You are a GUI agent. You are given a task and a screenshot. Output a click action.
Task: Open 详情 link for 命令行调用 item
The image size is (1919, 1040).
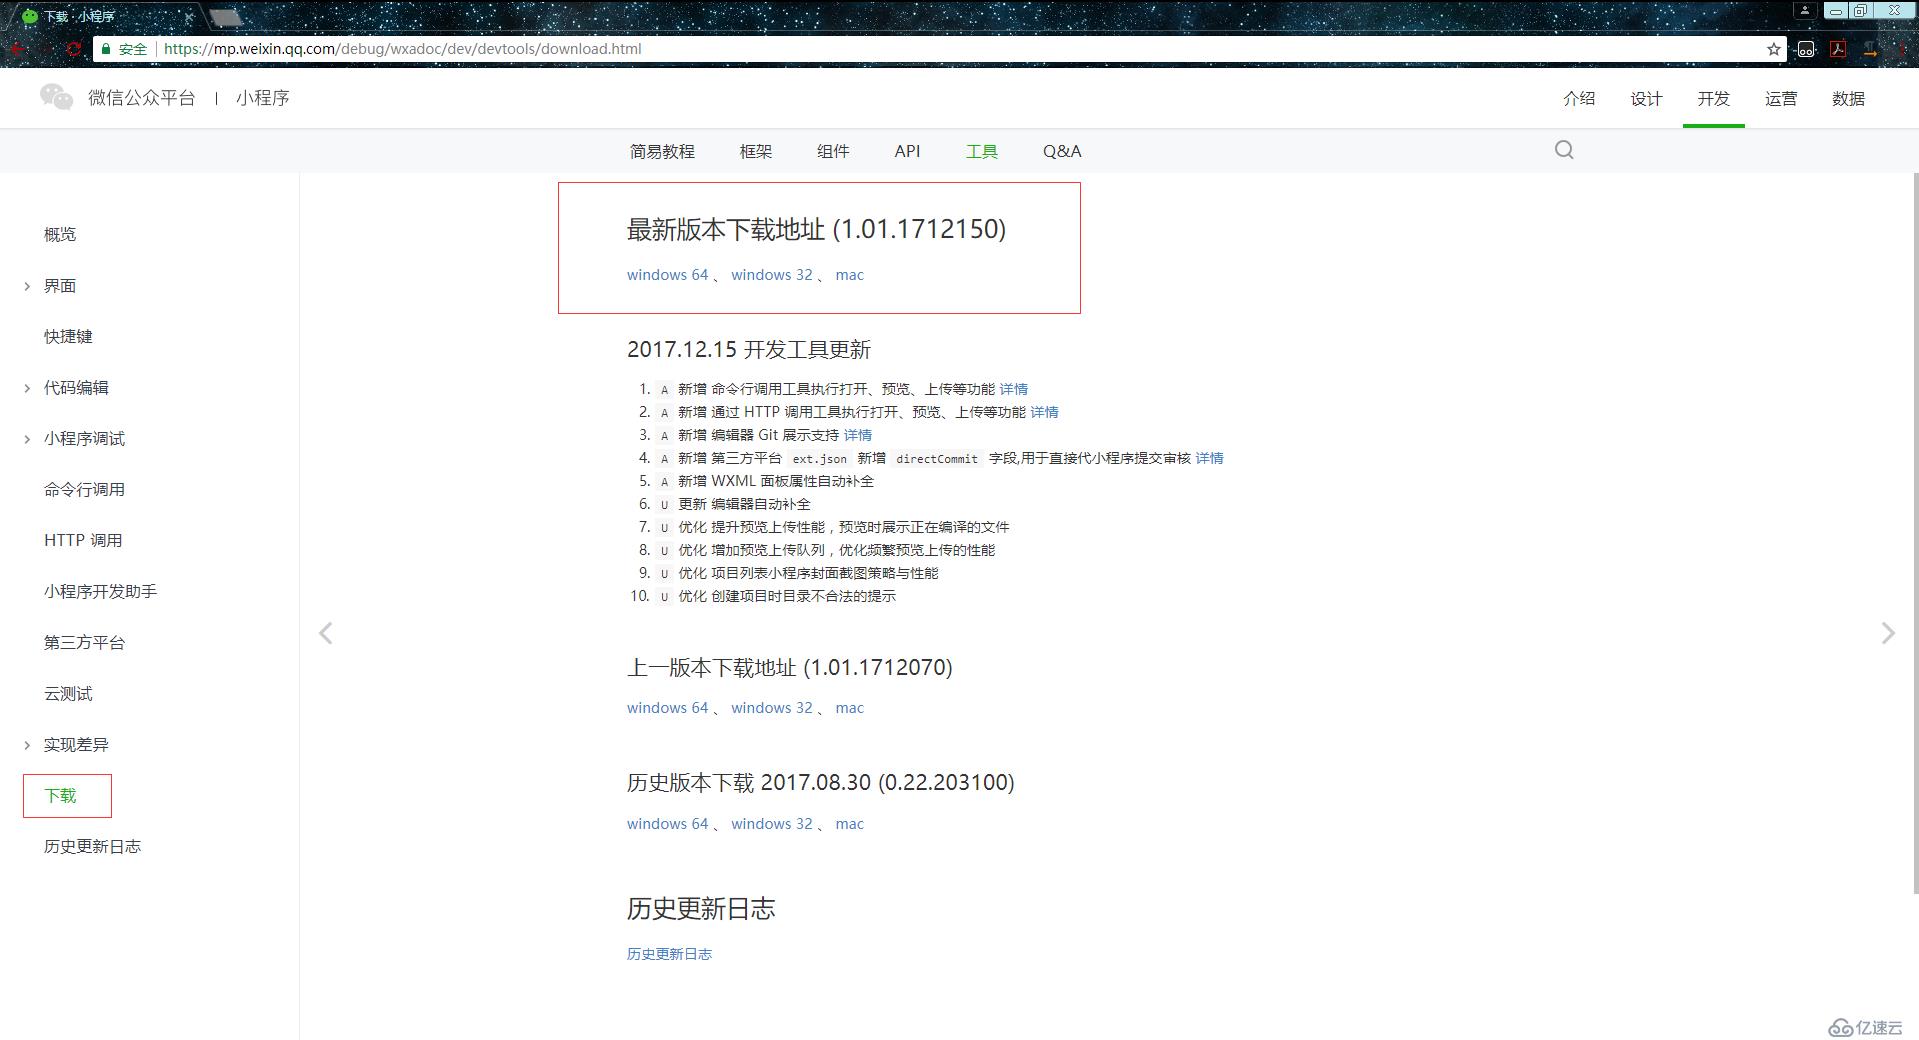click(1013, 389)
